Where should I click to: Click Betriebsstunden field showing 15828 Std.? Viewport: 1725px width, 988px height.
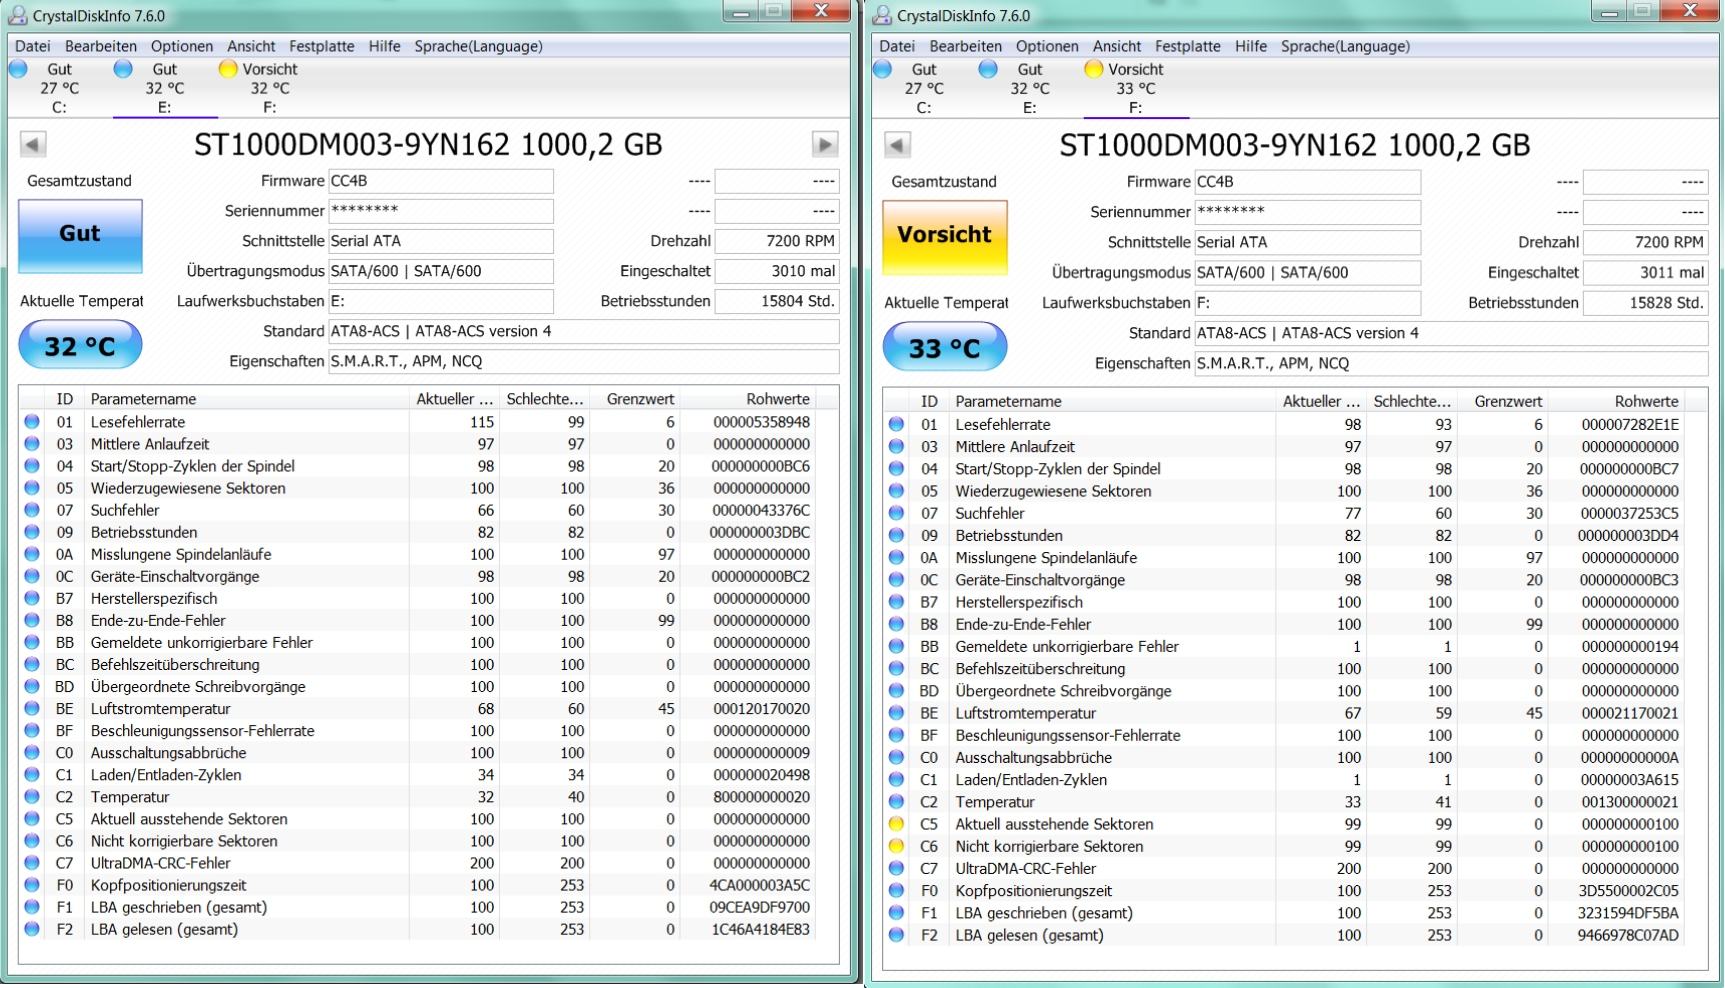point(1645,303)
